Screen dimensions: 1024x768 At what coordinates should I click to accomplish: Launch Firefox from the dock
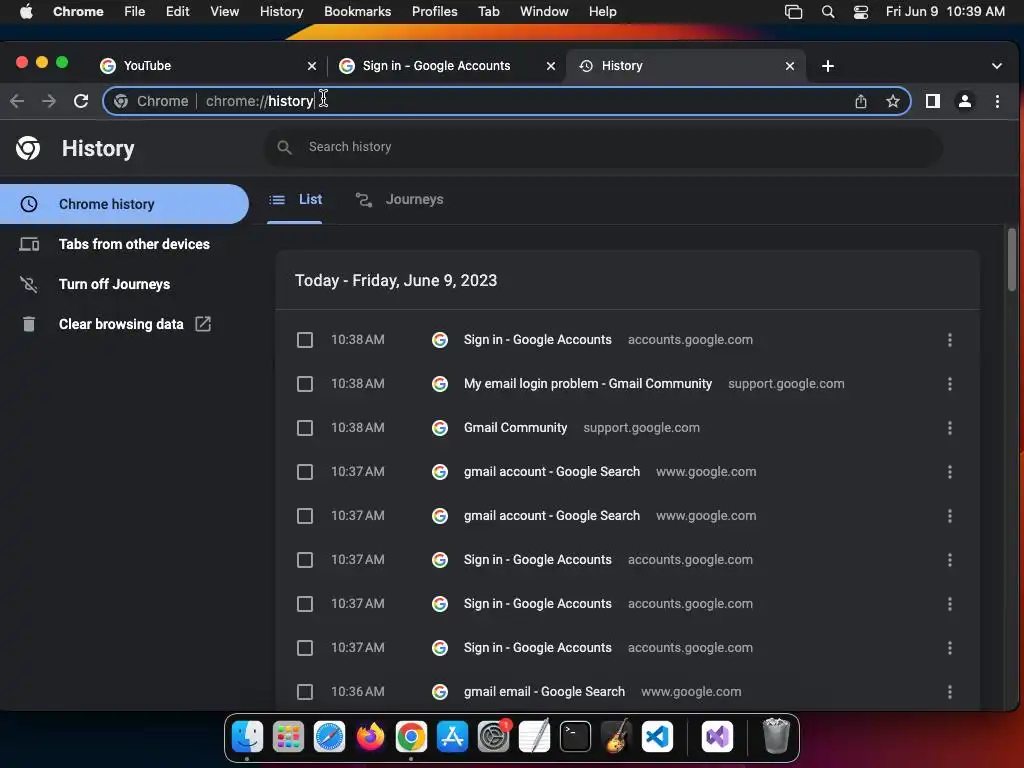coord(370,737)
